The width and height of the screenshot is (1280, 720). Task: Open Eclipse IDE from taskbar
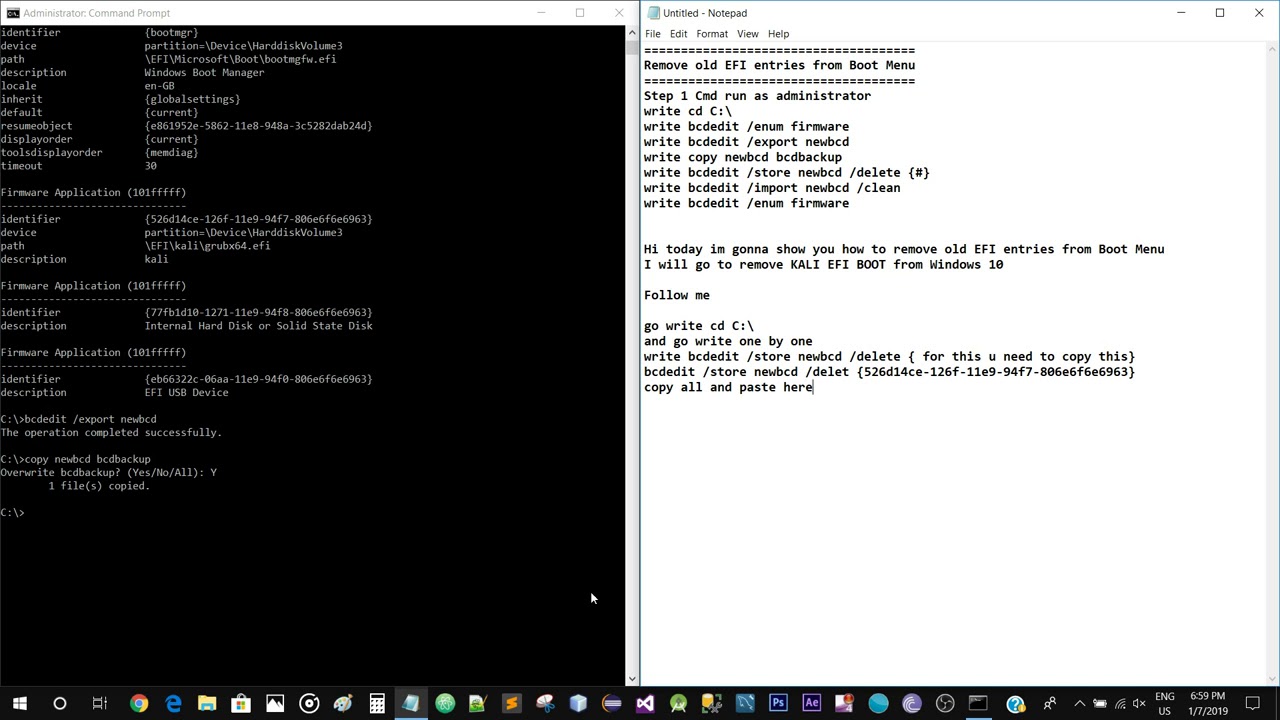click(x=611, y=704)
